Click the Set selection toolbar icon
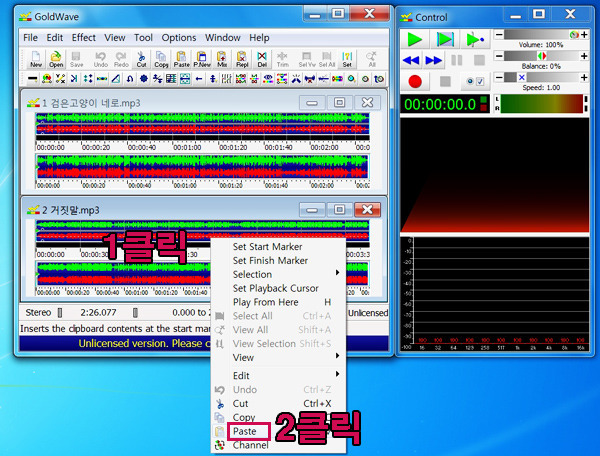The width and height of the screenshot is (600, 456). pyautogui.click(x=347, y=59)
